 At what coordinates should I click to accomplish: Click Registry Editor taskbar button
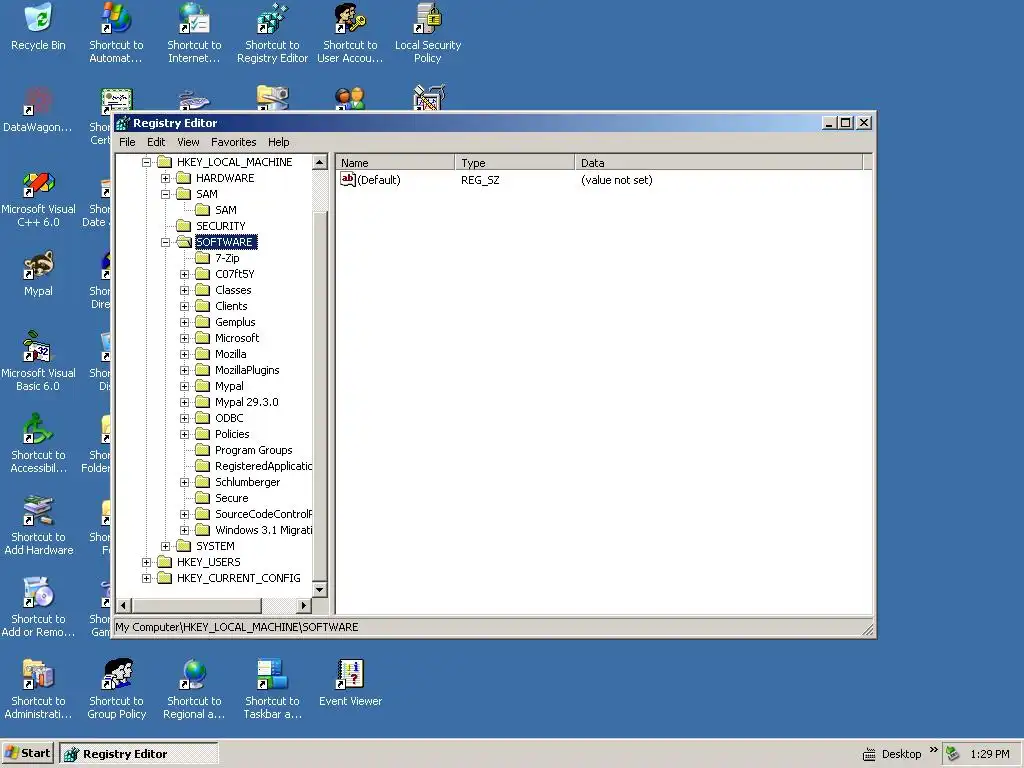[138, 753]
